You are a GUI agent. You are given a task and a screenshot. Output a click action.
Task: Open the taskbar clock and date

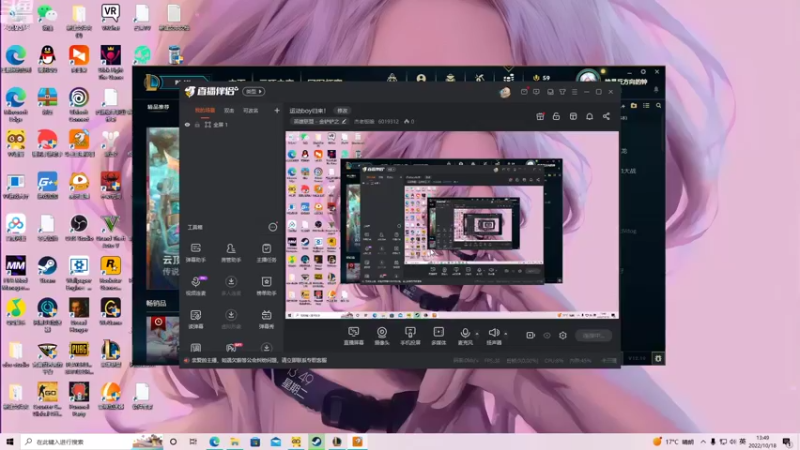[x=762, y=441]
